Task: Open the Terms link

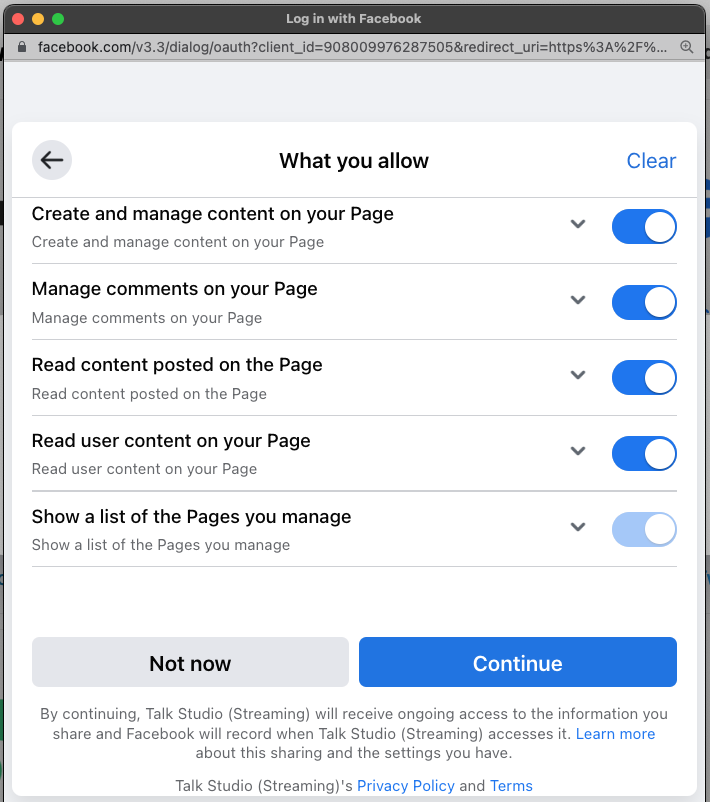Action: point(511,786)
